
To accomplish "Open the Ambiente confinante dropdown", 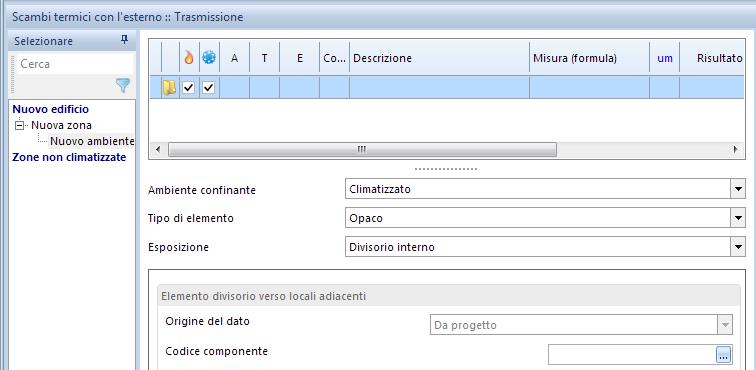I will tap(738, 189).
